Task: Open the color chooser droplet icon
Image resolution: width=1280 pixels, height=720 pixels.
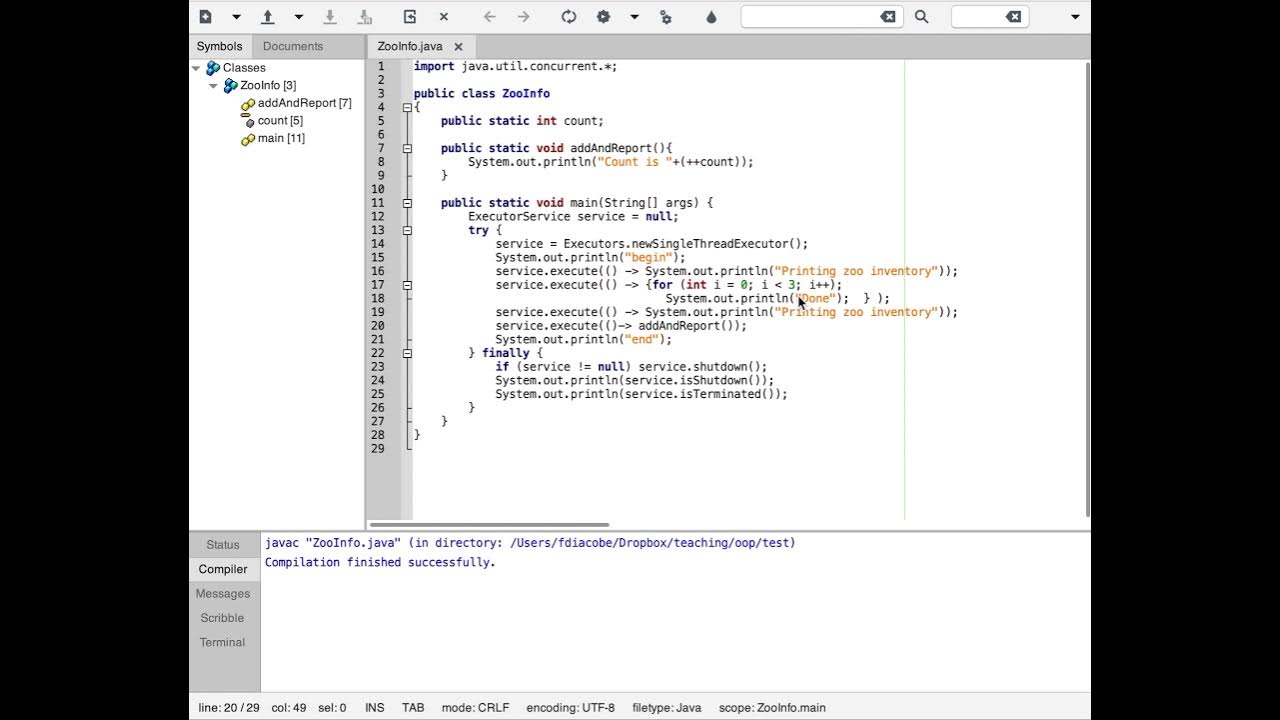Action: [711, 16]
